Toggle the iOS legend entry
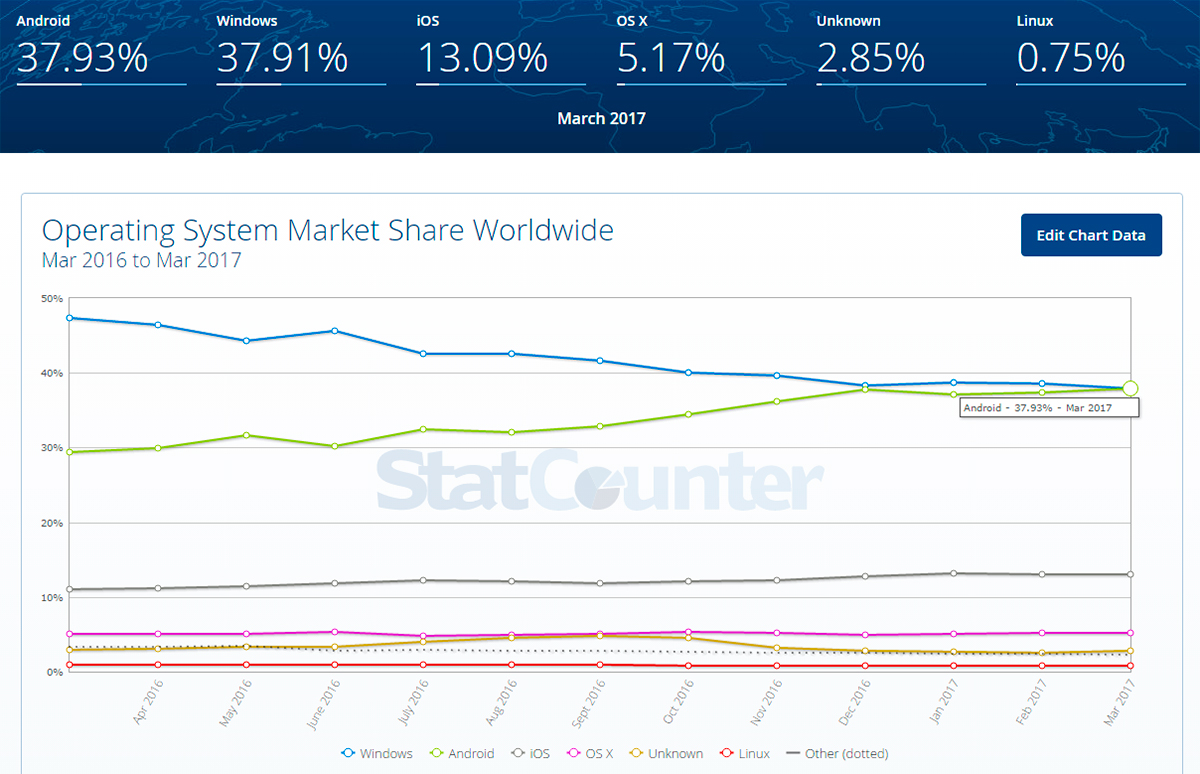Image resolution: width=1200 pixels, height=774 pixels. [x=532, y=753]
